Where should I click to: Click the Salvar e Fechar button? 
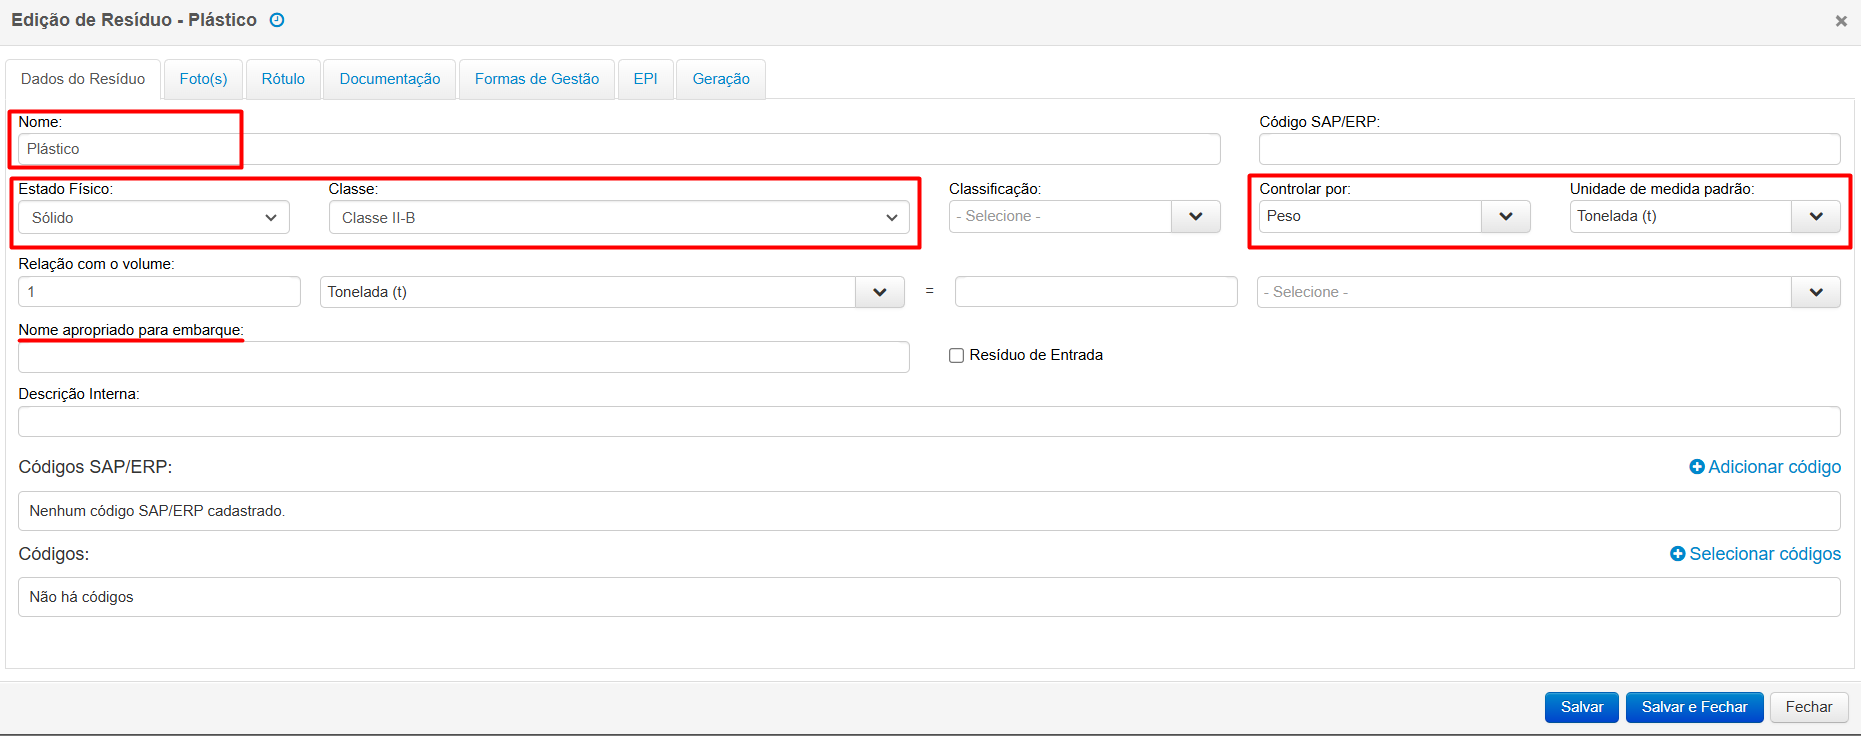(x=1694, y=707)
